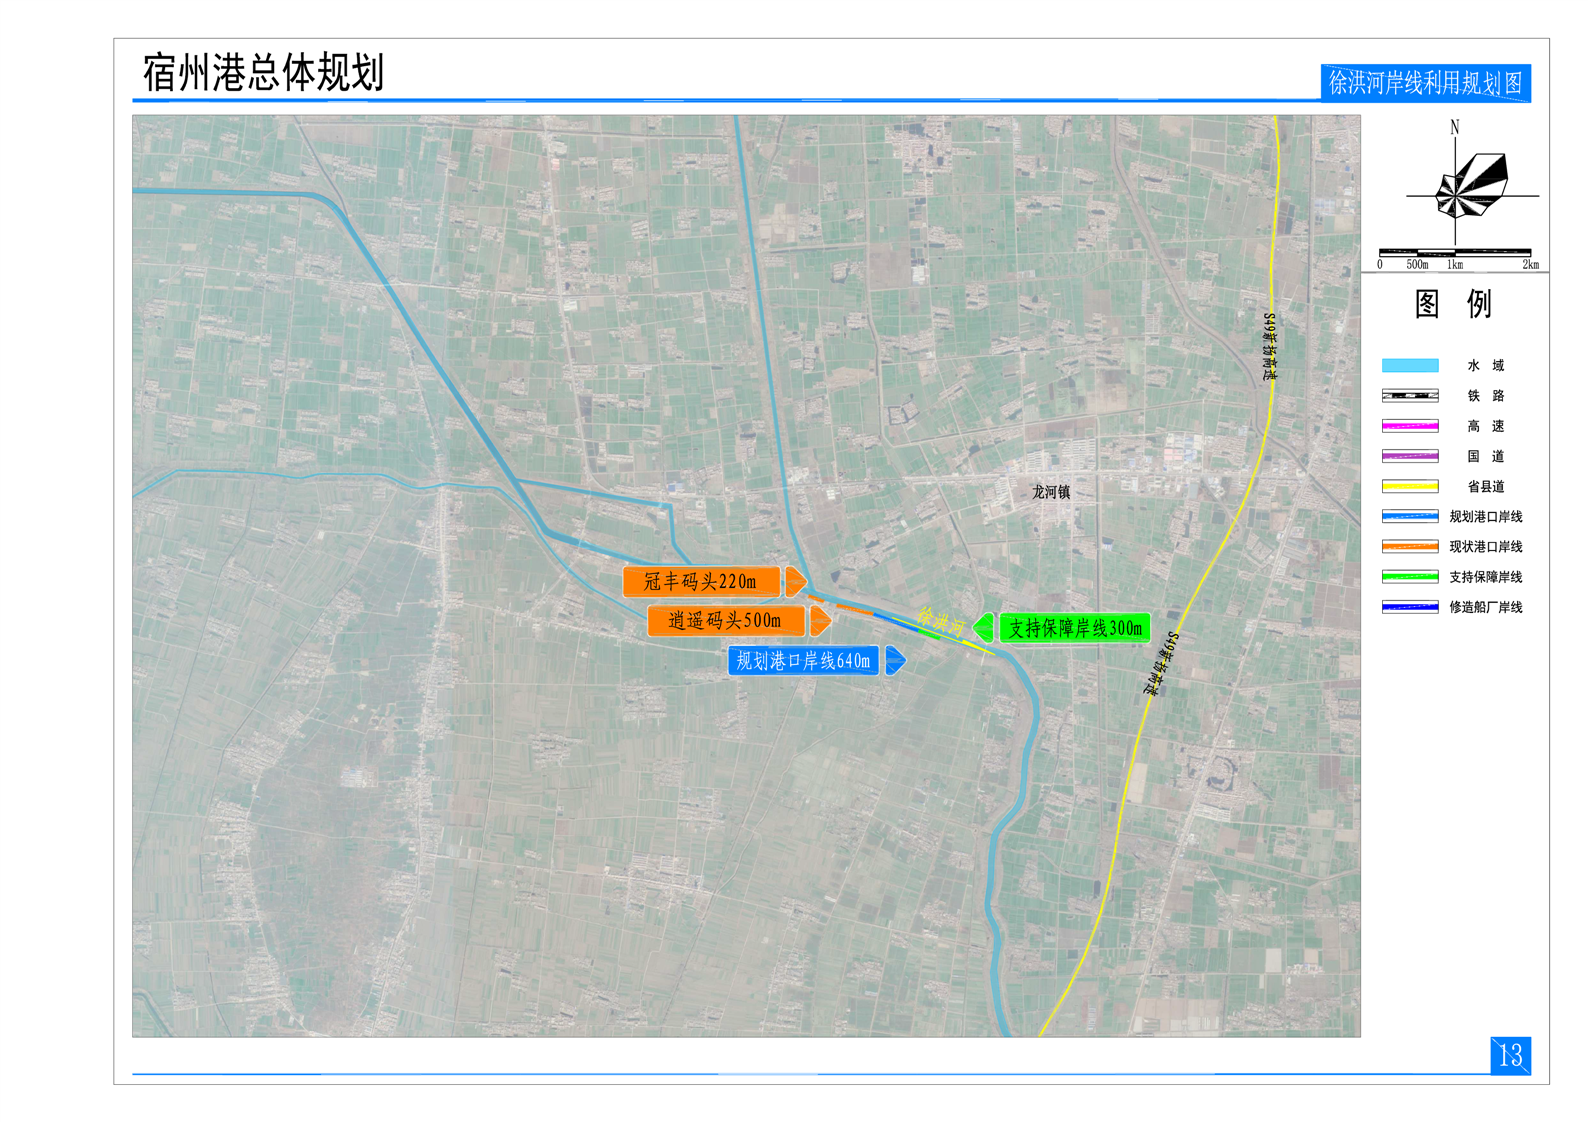Click the magenta 高速 legend swatch
Viewport: 1588px width, 1122px height.
click(1409, 426)
